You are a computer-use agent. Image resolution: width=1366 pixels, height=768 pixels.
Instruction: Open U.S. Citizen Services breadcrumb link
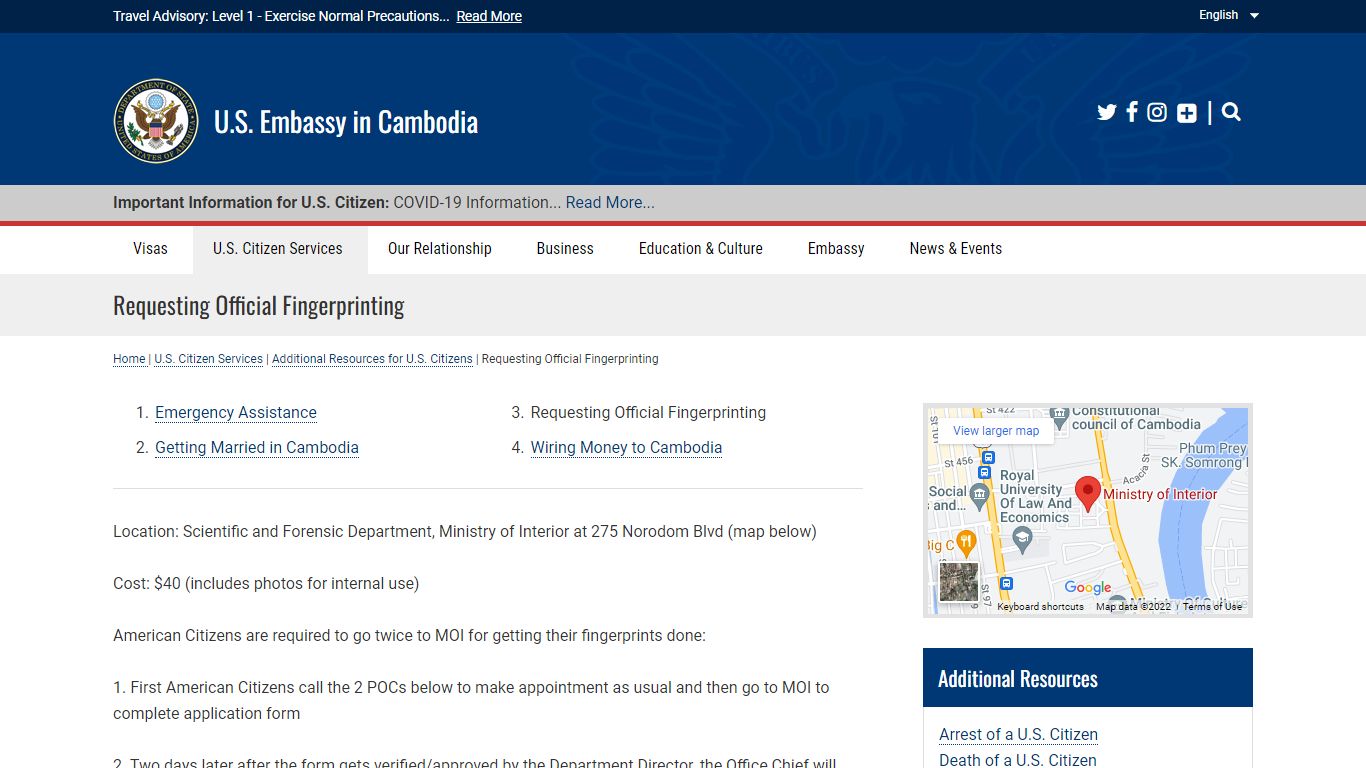point(209,359)
